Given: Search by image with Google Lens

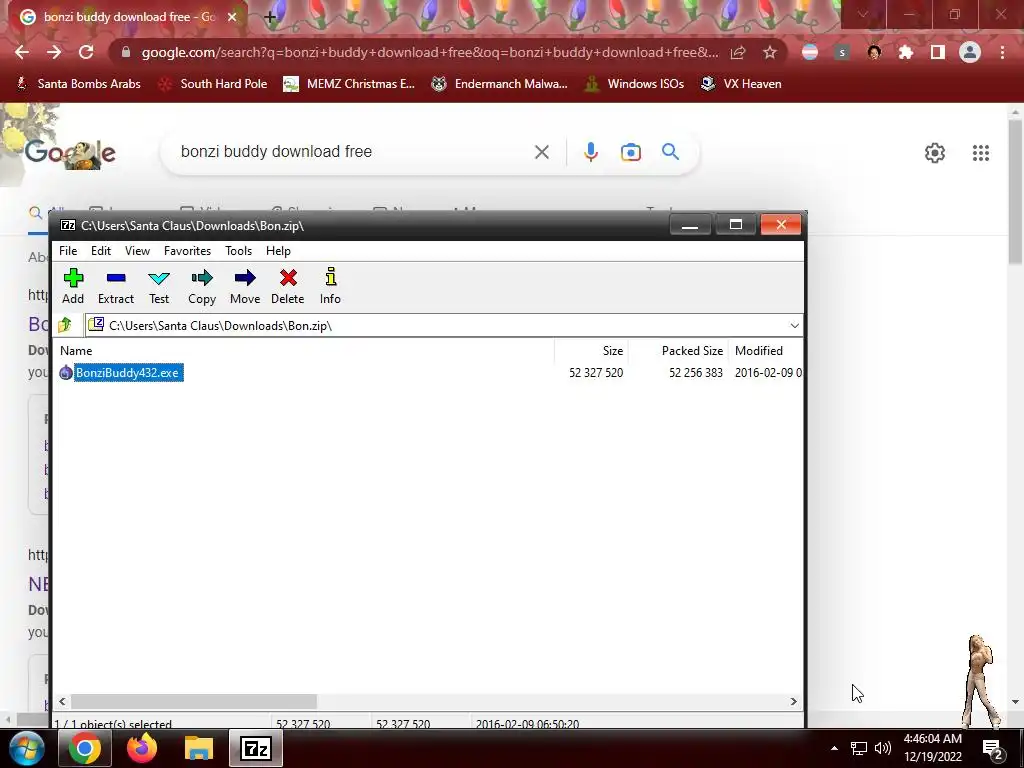Looking at the screenshot, I should (x=630, y=152).
